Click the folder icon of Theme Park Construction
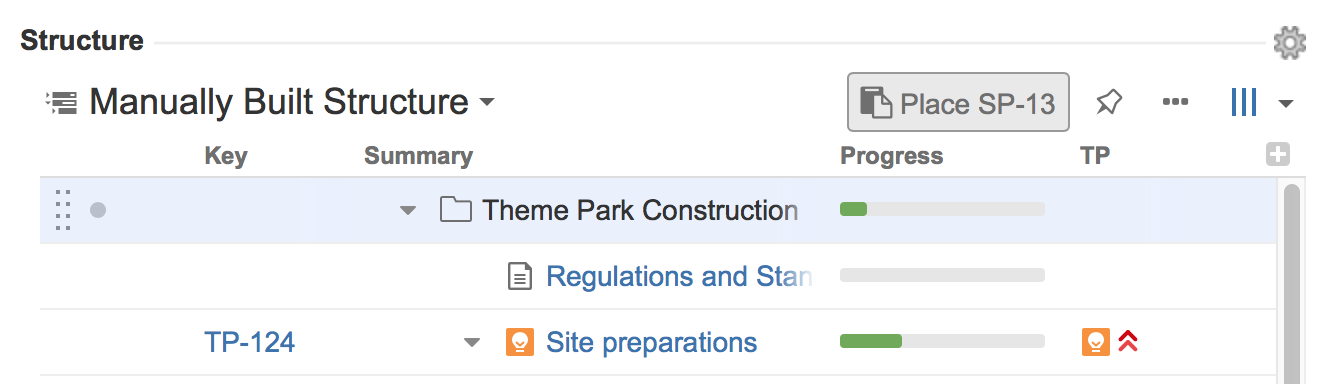The image size is (1328, 384). tap(456, 210)
